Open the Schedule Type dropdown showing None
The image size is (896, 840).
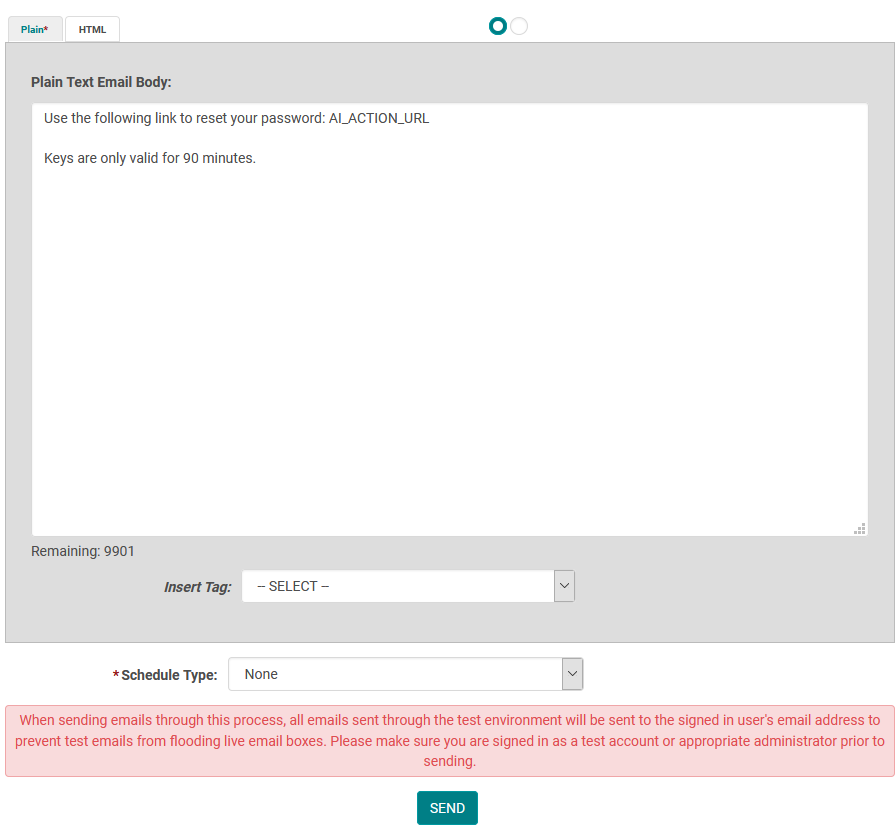[x=406, y=674]
